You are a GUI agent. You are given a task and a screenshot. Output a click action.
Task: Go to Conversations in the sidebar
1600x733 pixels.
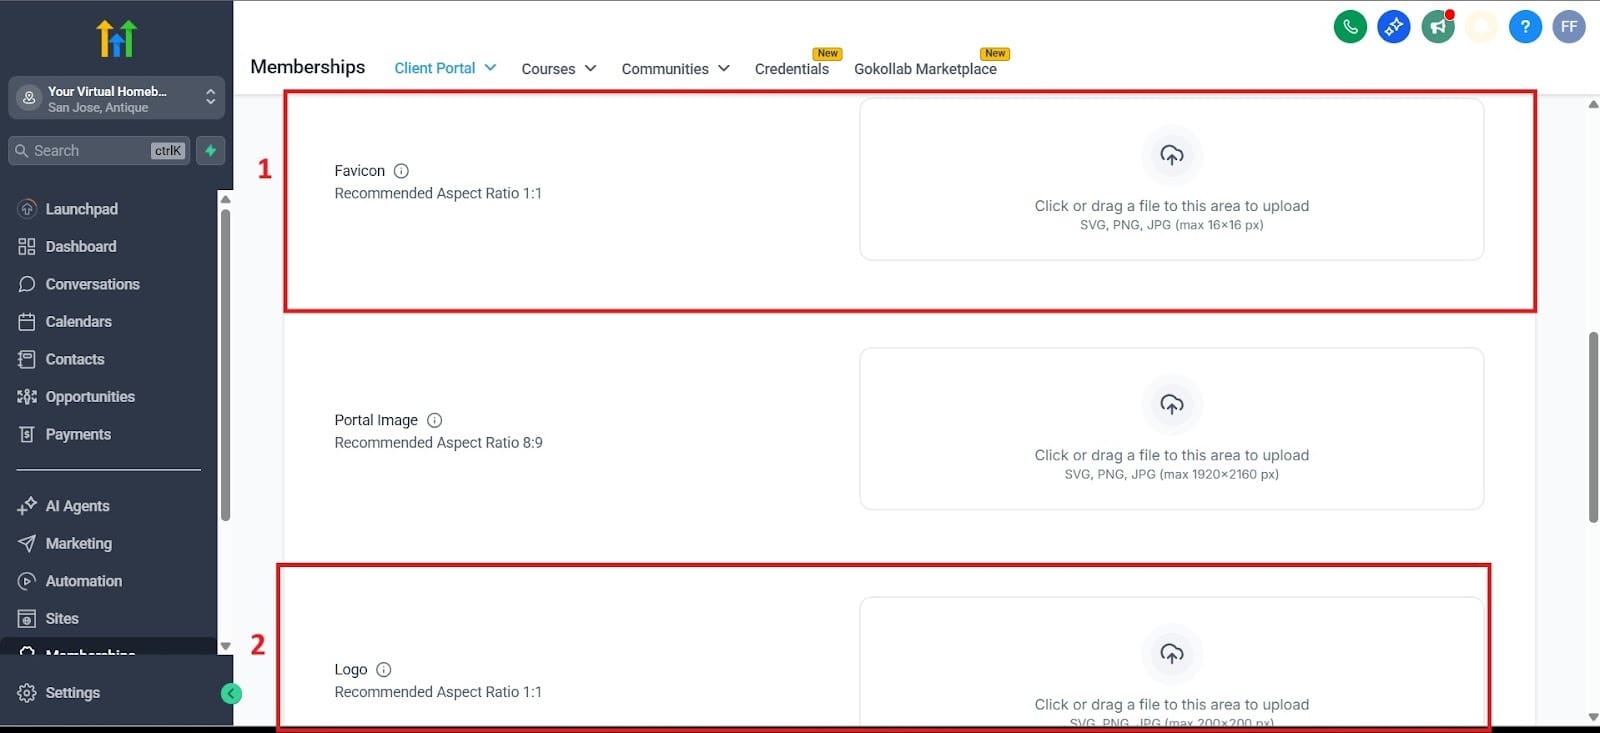(x=92, y=284)
